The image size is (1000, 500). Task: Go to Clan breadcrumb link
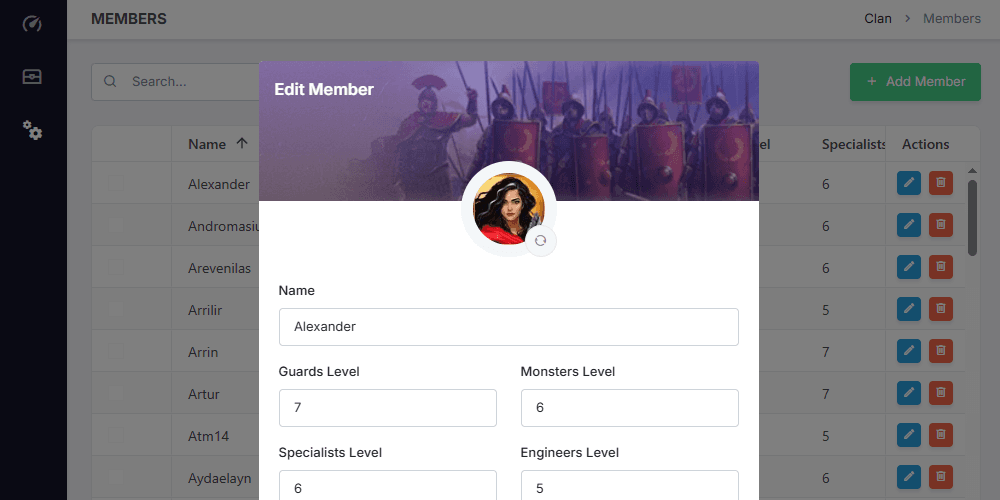click(878, 18)
